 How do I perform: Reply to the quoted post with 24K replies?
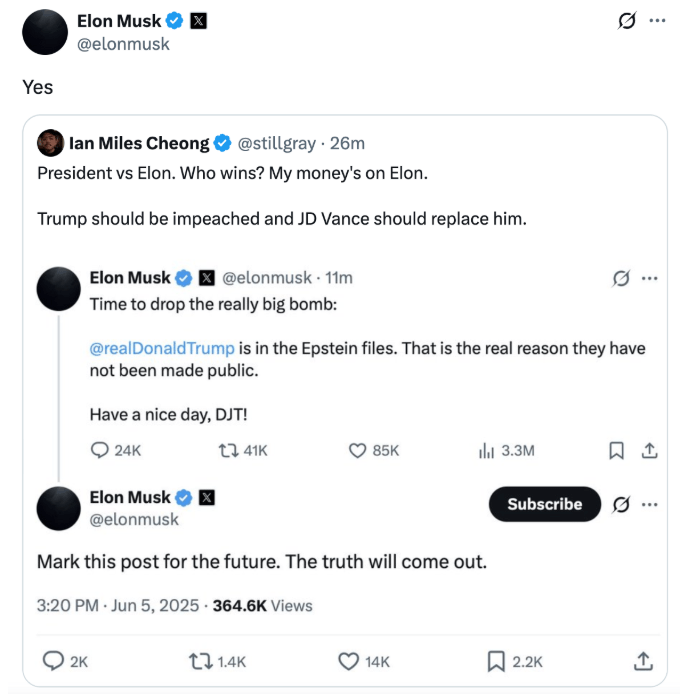click(x=100, y=451)
